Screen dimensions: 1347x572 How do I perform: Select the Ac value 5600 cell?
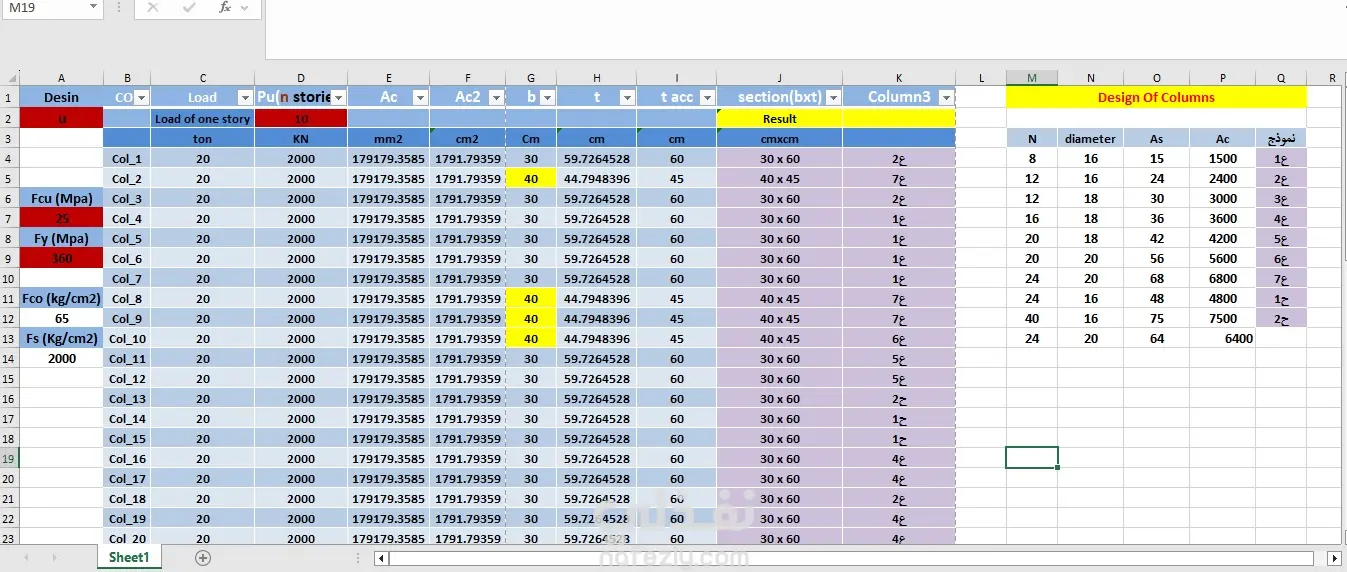[x=1222, y=258]
